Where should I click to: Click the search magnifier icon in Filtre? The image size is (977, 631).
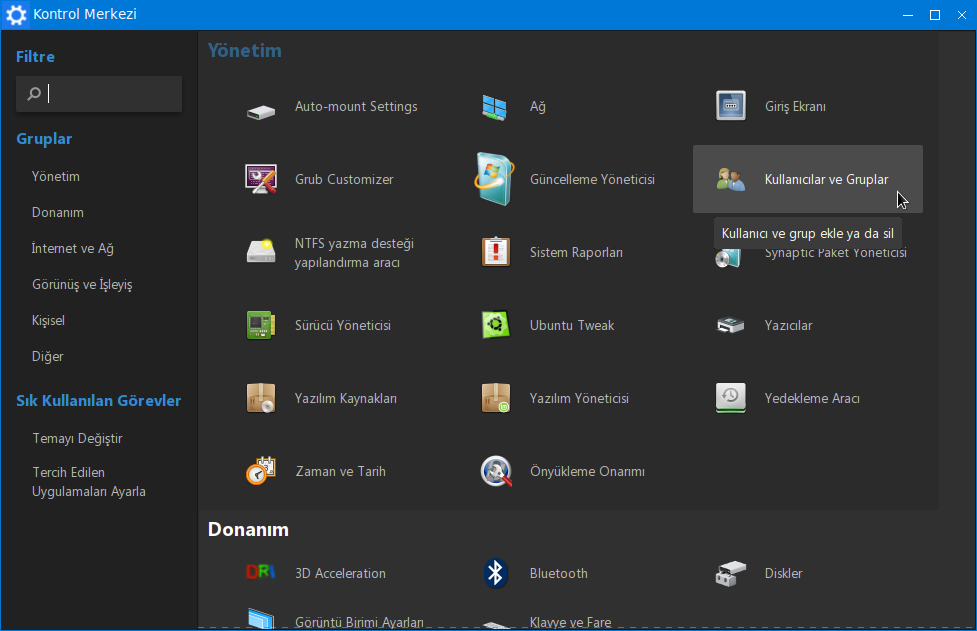[34, 94]
